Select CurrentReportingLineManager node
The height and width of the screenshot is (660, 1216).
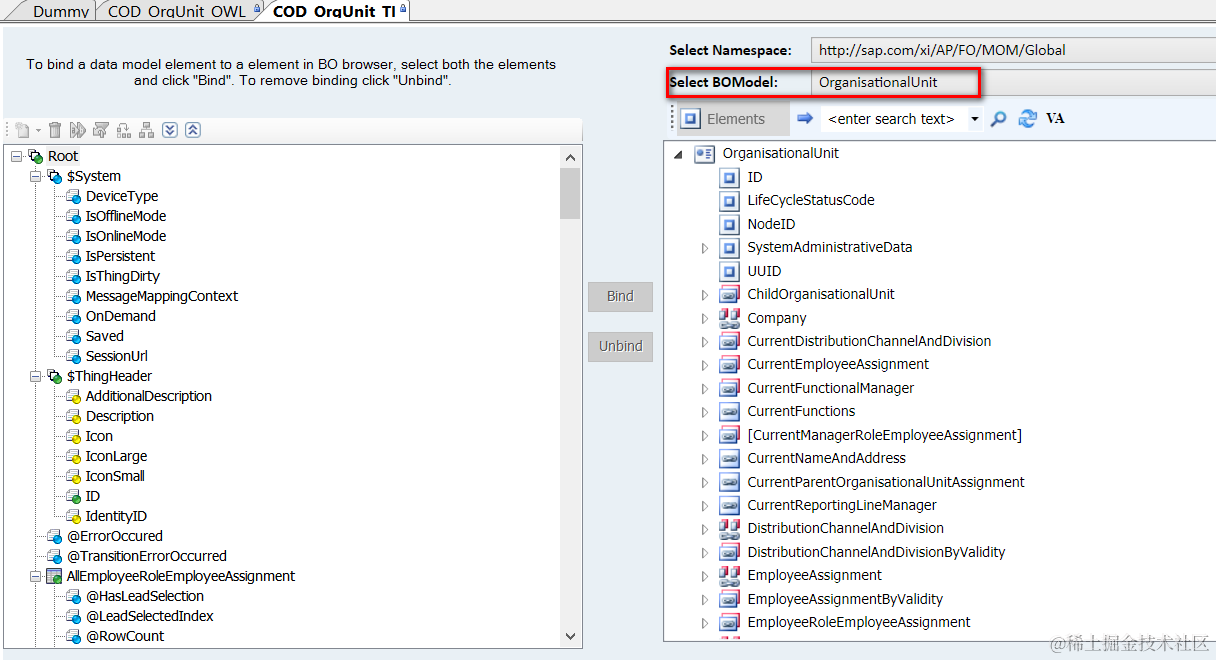pos(842,505)
